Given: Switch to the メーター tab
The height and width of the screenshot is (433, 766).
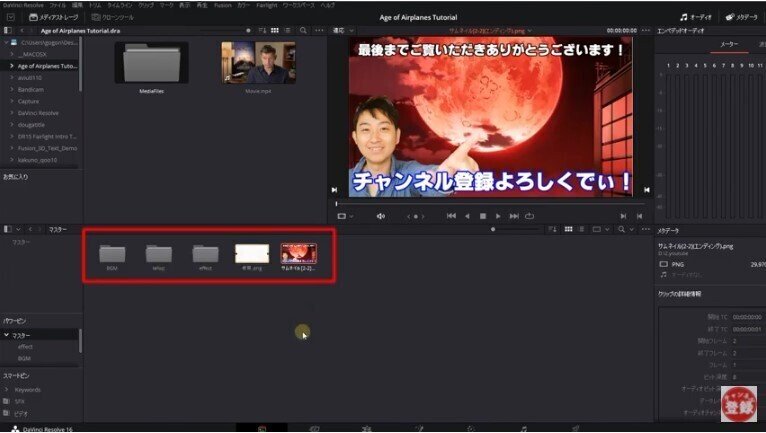Looking at the screenshot, I should tap(729, 44).
